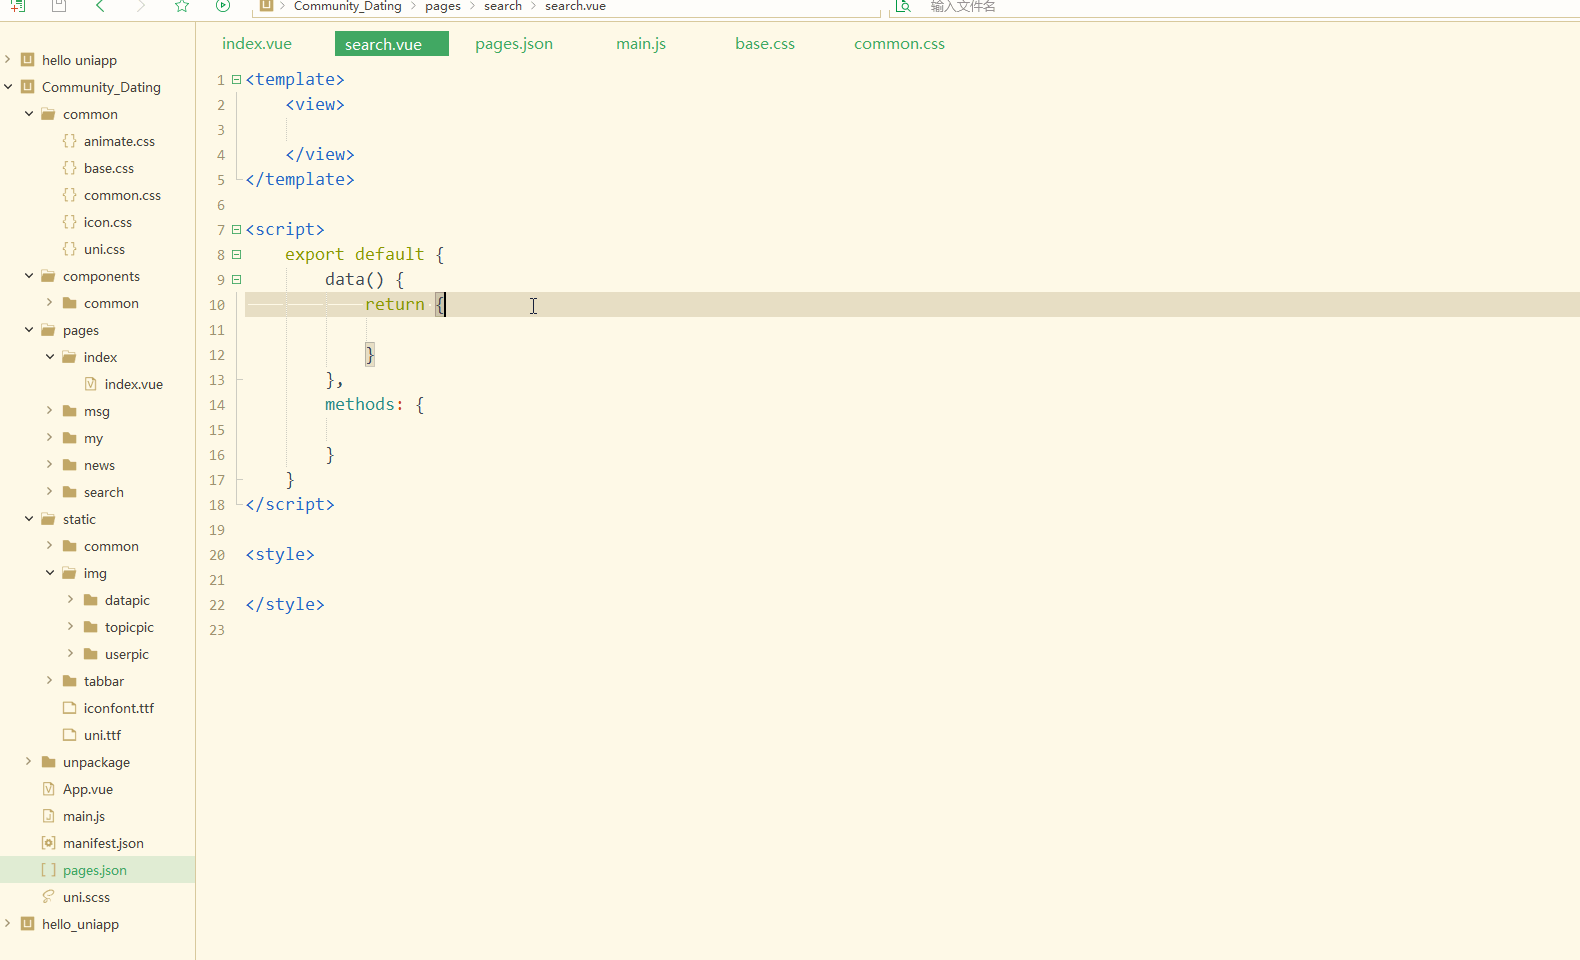This screenshot has width=1580, height=960.
Task: Select iconfont.ttf in the file tree
Action: coord(119,708)
